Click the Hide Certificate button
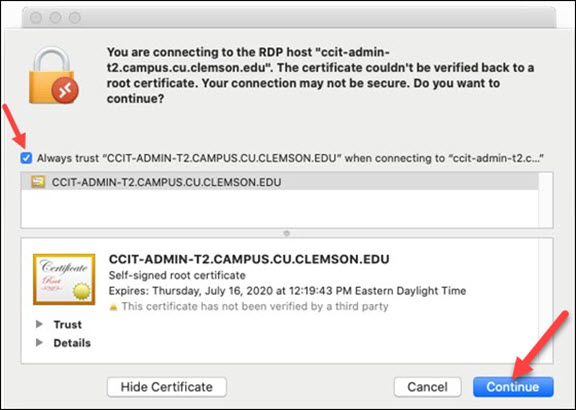 [167, 387]
